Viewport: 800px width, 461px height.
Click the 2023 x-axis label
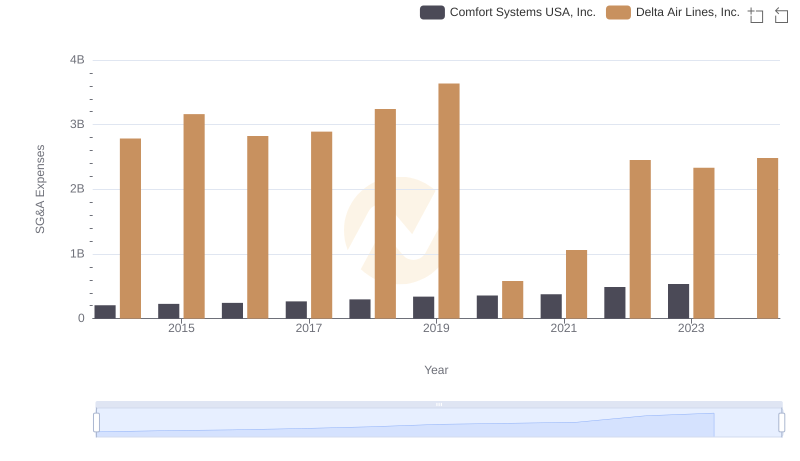(691, 328)
